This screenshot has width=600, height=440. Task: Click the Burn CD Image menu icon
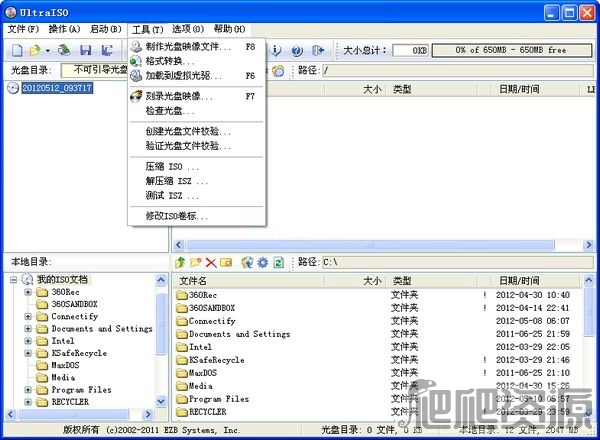pos(136,96)
